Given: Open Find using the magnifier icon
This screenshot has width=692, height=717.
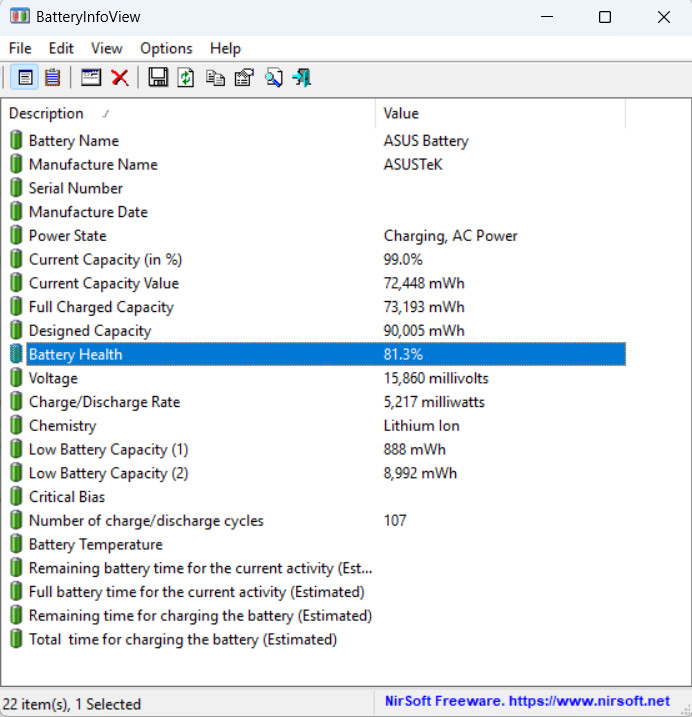Looking at the screenshot, I should tap(274, 77).
